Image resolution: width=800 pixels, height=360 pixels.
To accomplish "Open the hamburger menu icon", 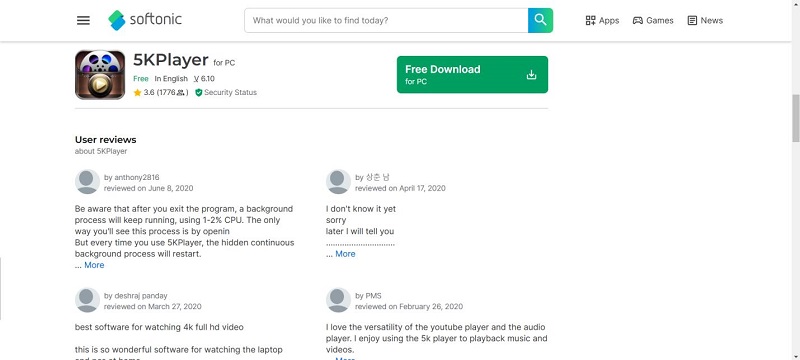I will click(83, 20).
